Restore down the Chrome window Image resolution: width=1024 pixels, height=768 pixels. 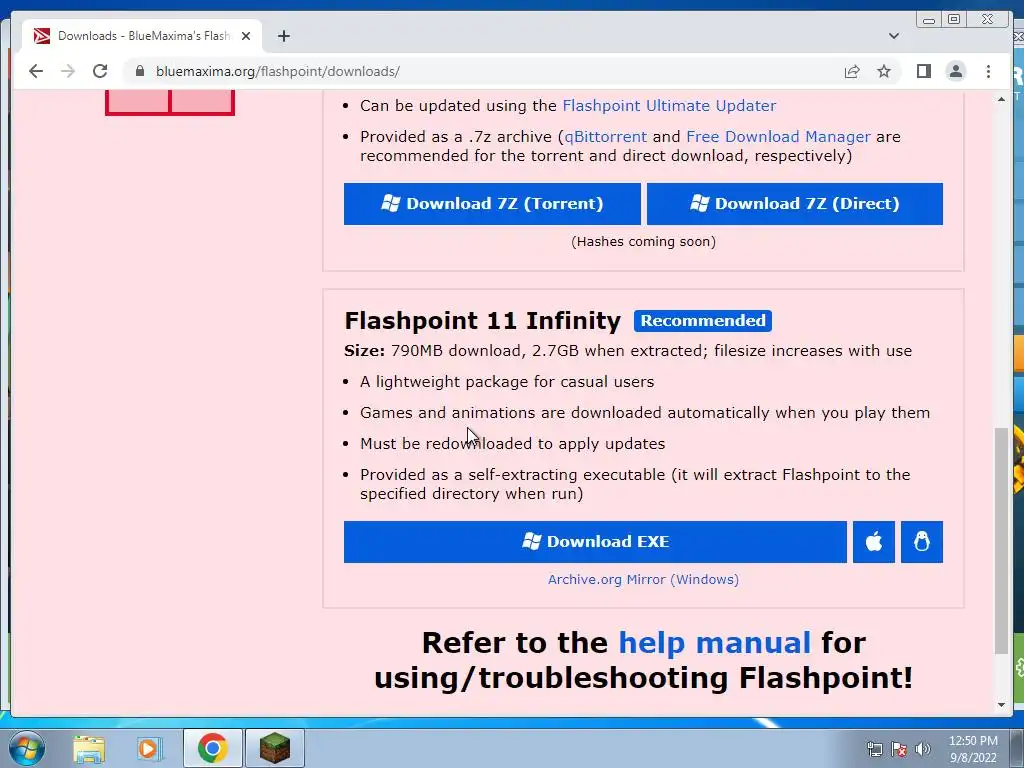pyautogui.click(x=953, y=20)
